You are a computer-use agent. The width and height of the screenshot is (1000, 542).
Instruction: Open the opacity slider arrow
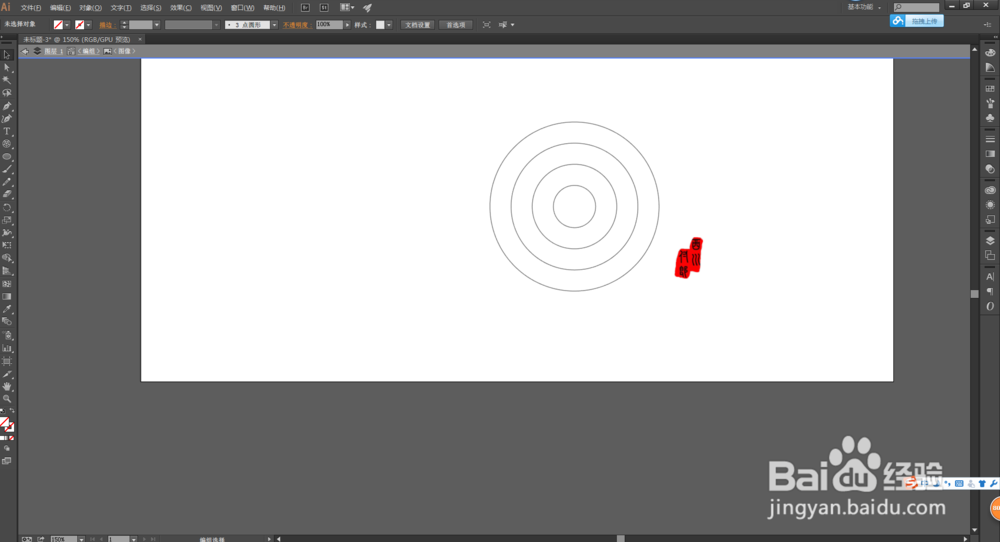(347, 25)
